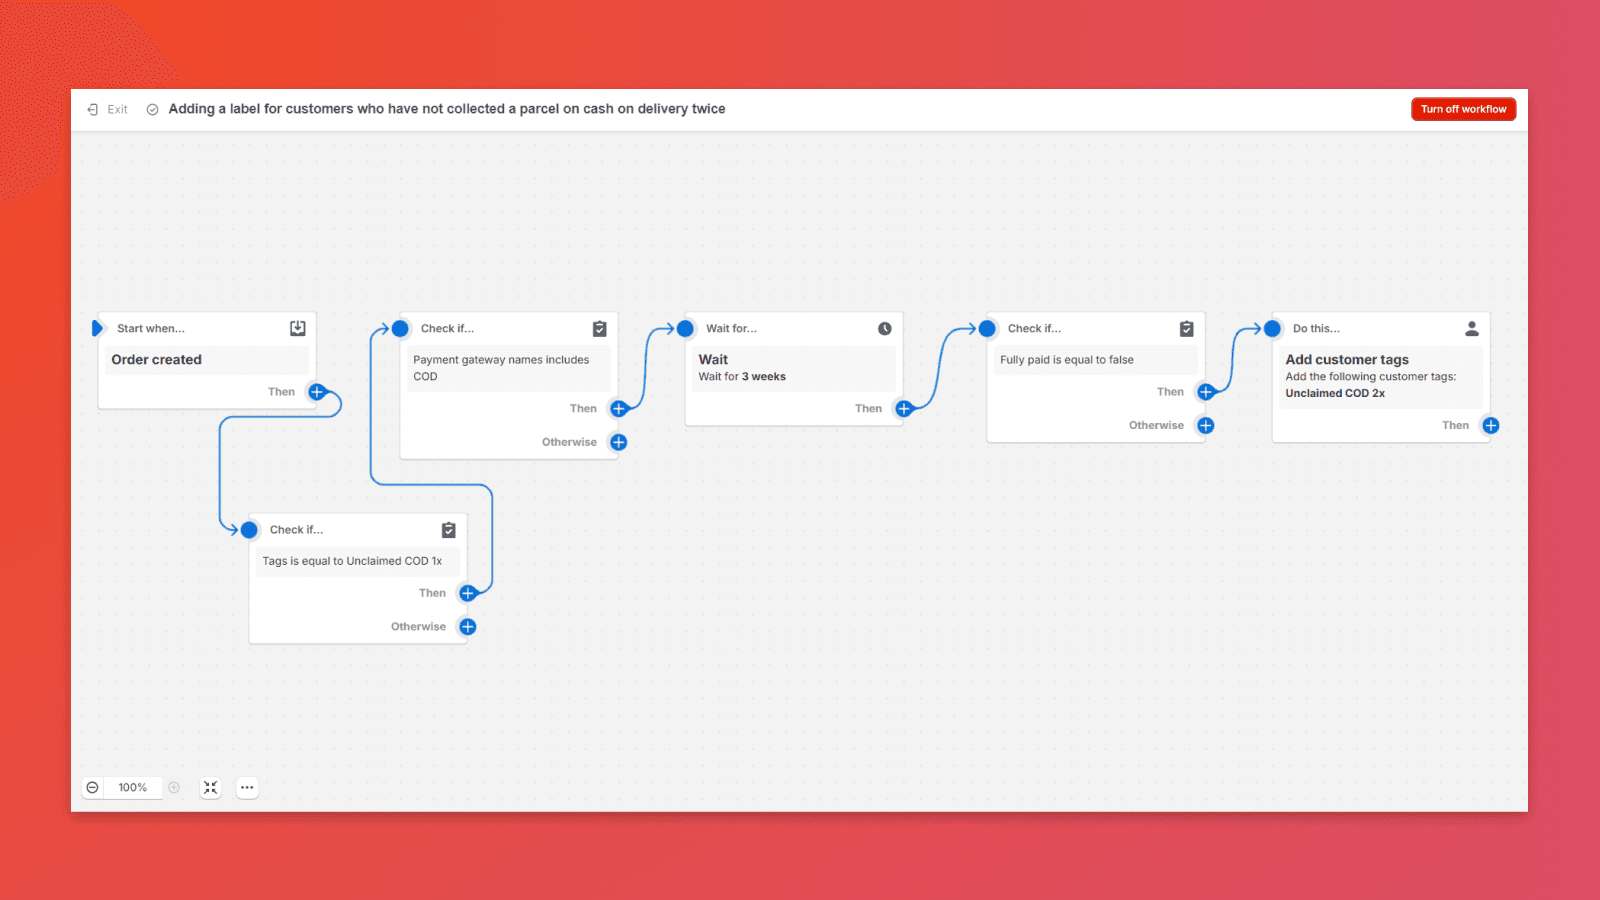Click the fit to screen icon
Image resolution: width=1600 pixels, height=900 pixels.
(x=210, y=788)
